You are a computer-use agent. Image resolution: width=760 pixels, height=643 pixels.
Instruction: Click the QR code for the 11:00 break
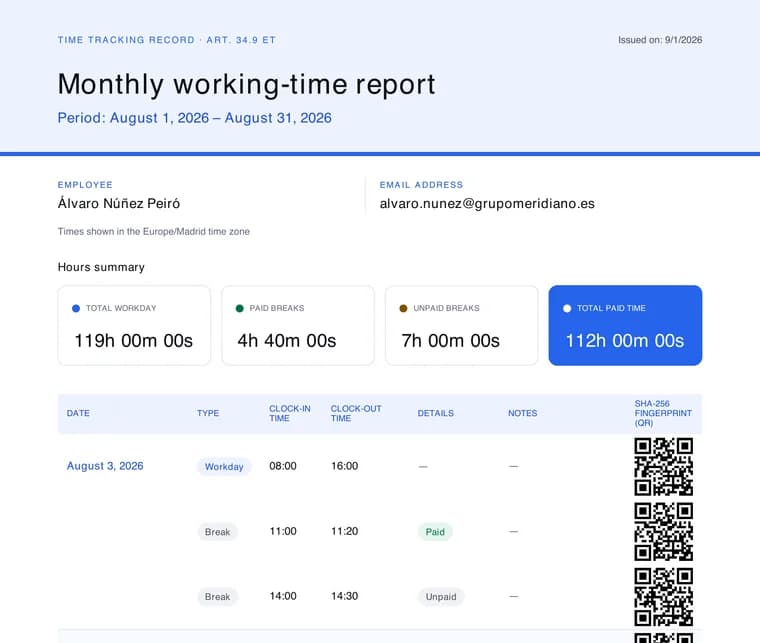pyautogui.click(x=664, y=532)
